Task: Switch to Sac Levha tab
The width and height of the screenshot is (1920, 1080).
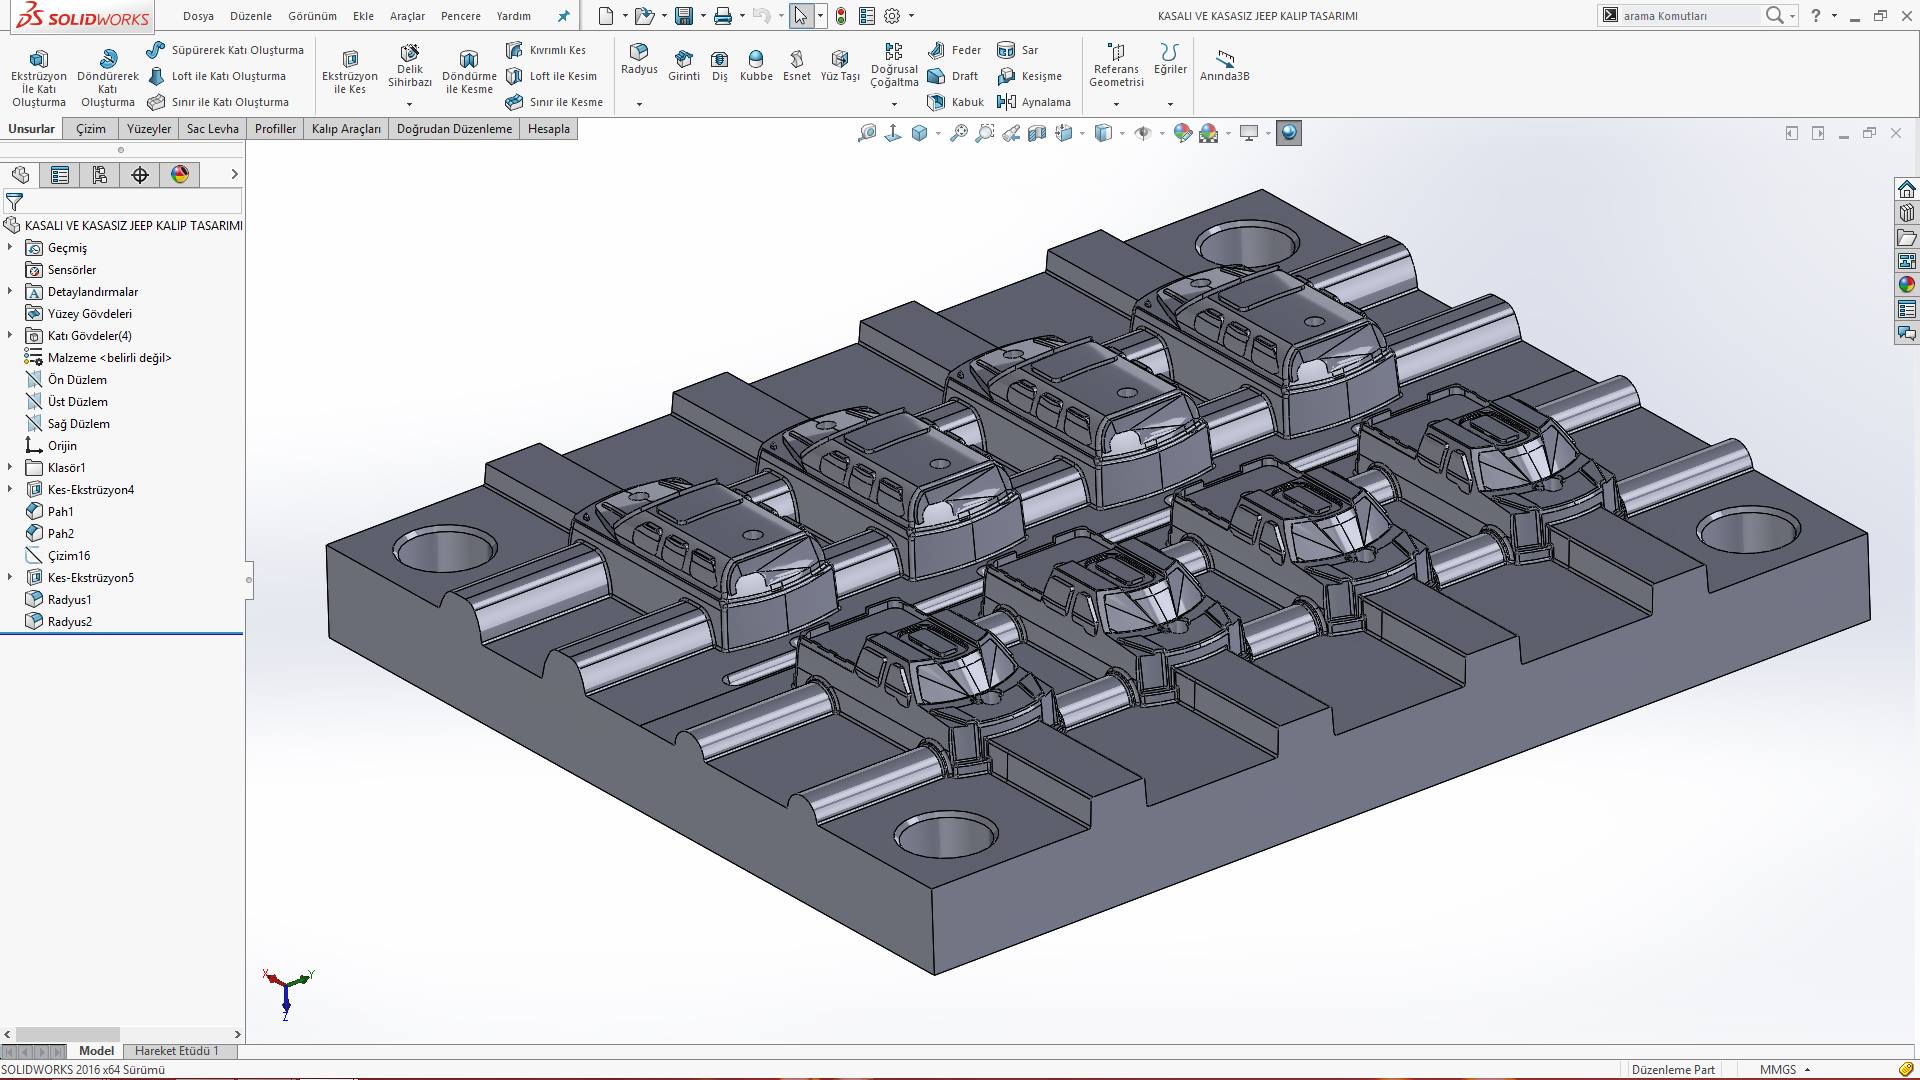Action: (x=213, y=129)
